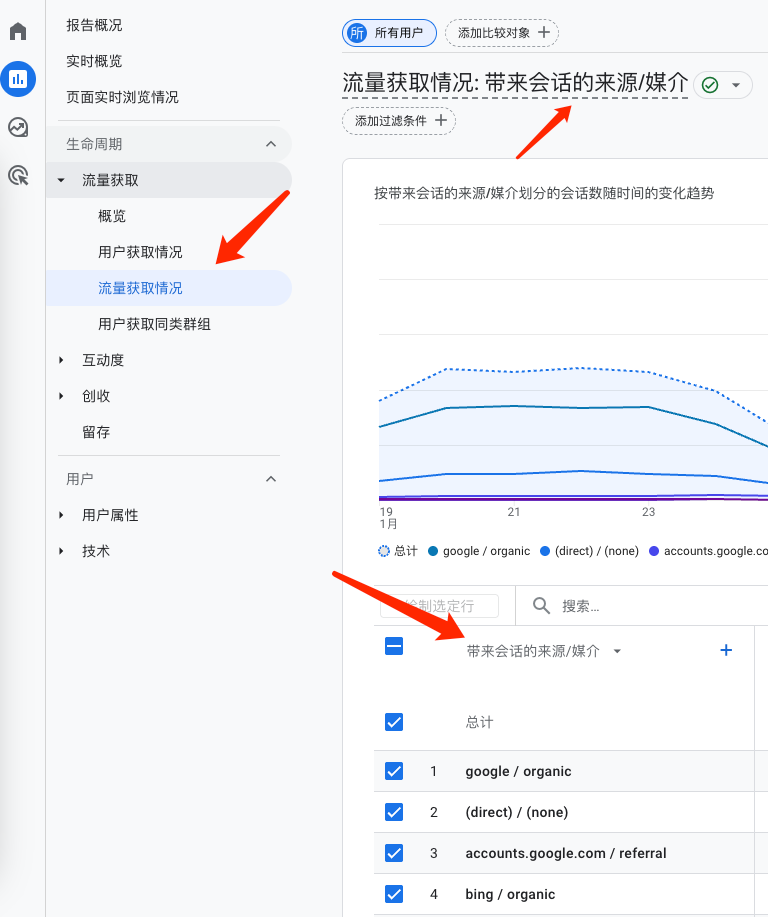Click the search magnifier icon in table
768x917 pixels.
[541, 605]
